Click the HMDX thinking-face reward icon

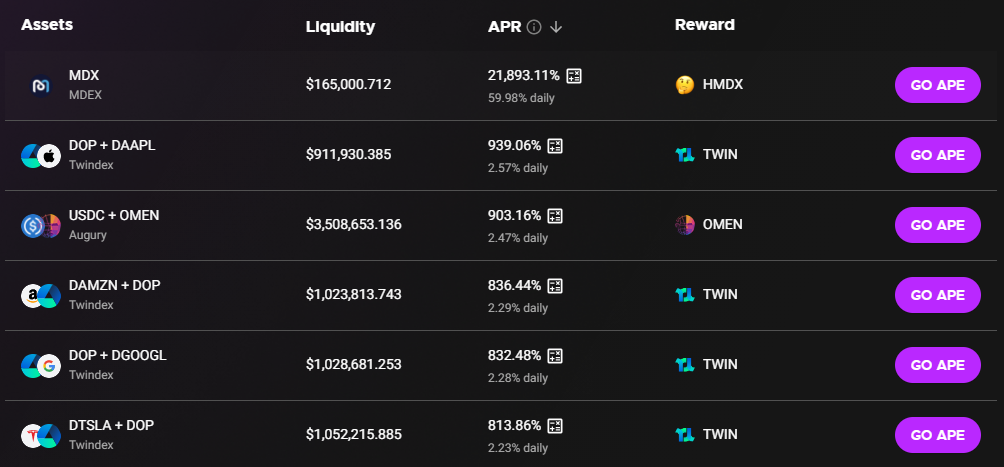pyautogui.click(x=685, y=85)
